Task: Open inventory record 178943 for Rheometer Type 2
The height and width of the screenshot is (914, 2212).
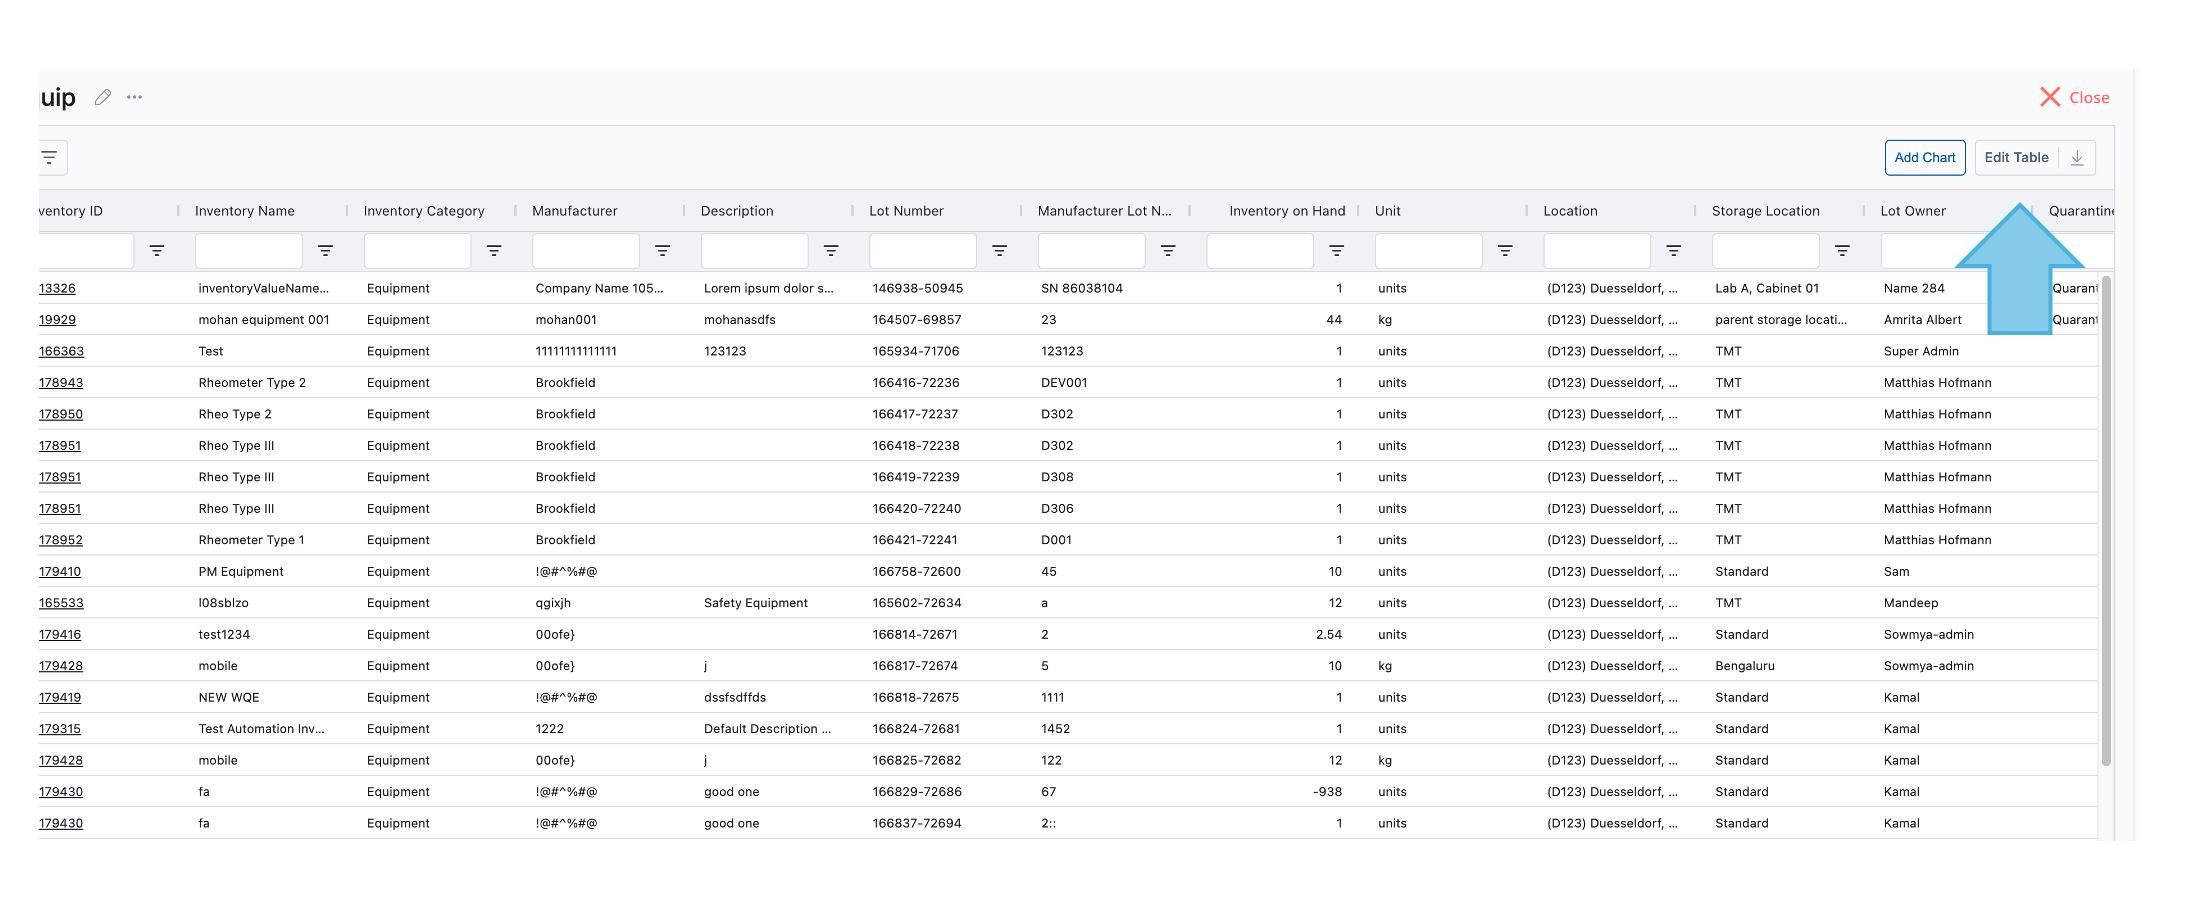Action: pos(60,382)
